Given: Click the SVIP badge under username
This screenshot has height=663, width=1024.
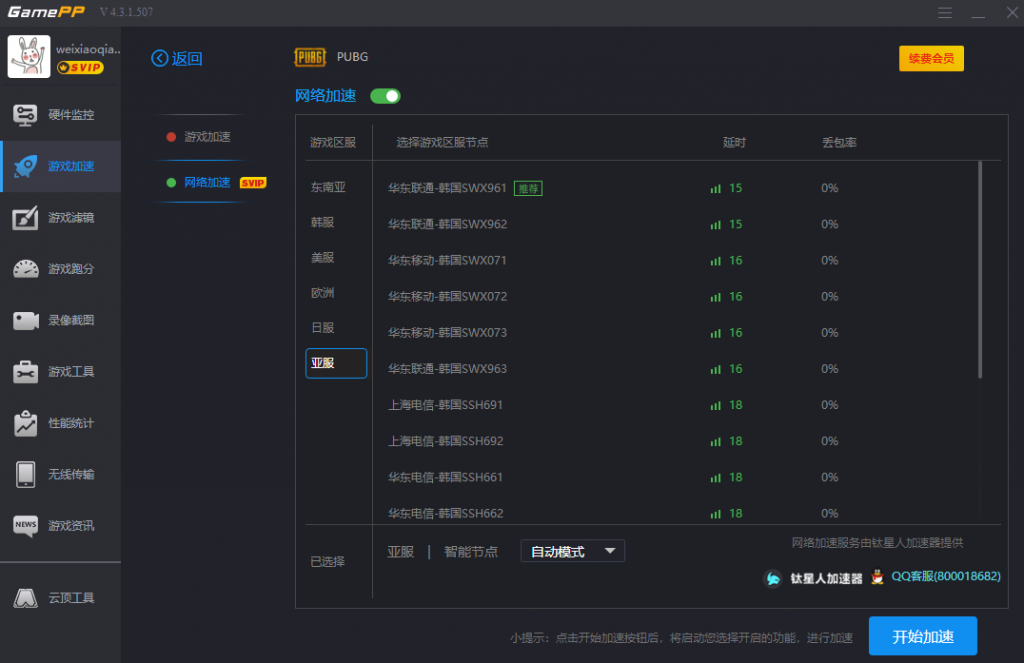Looking at the screenshot, I should point(80,67).
